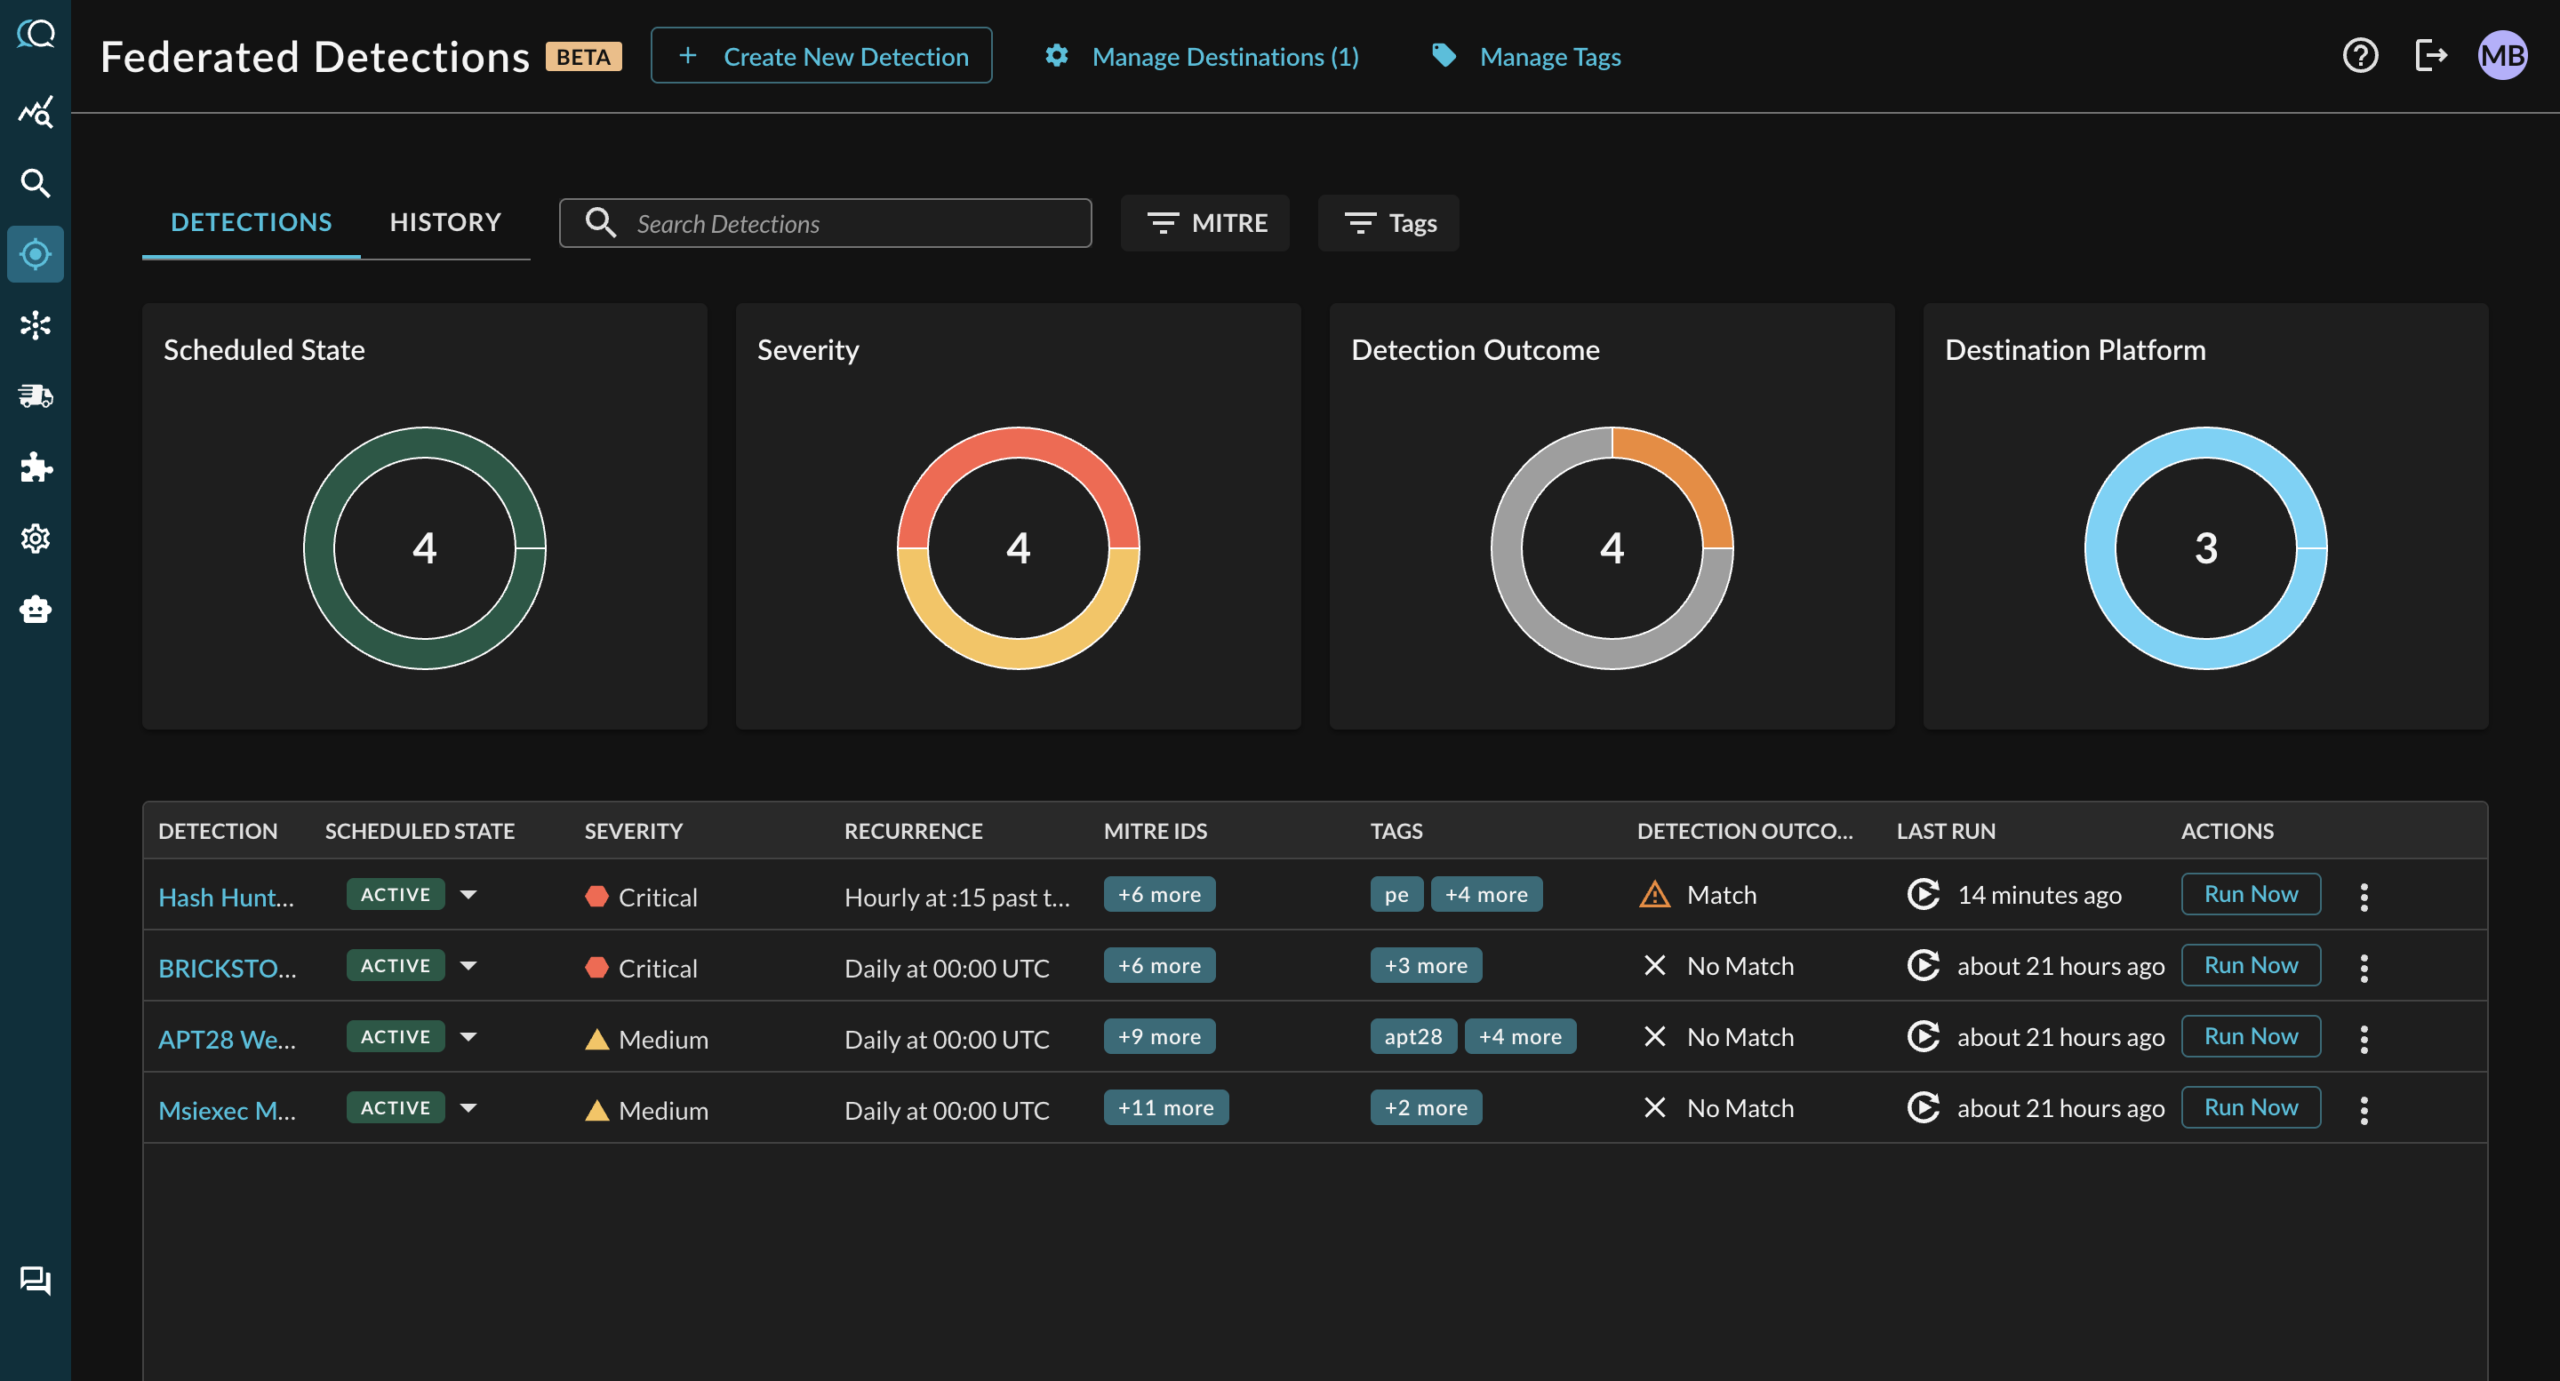This screenshot has width=2560, height=1381.
Task: Select the search icon in the left sidebar
Action: tap(35, 183)
